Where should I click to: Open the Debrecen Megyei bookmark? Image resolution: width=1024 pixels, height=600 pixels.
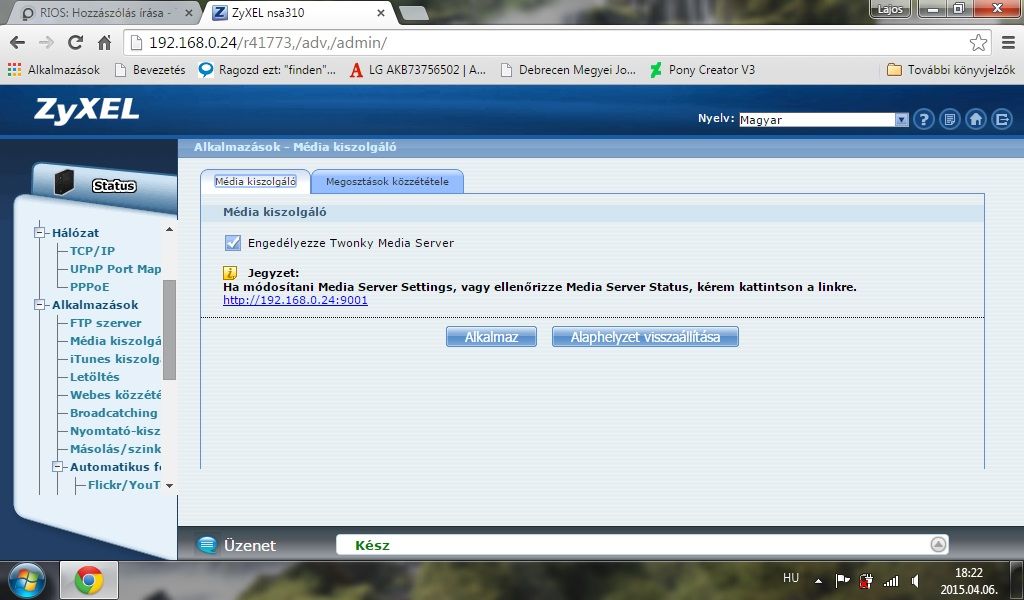pyautogui.click(x=568, y=70)
